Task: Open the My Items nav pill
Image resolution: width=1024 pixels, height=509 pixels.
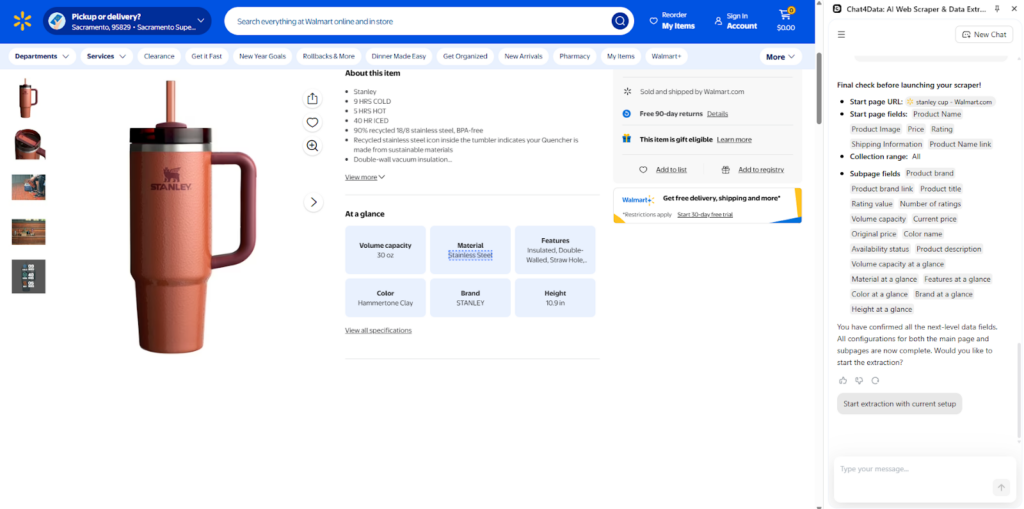Action: tap(620, 56)
